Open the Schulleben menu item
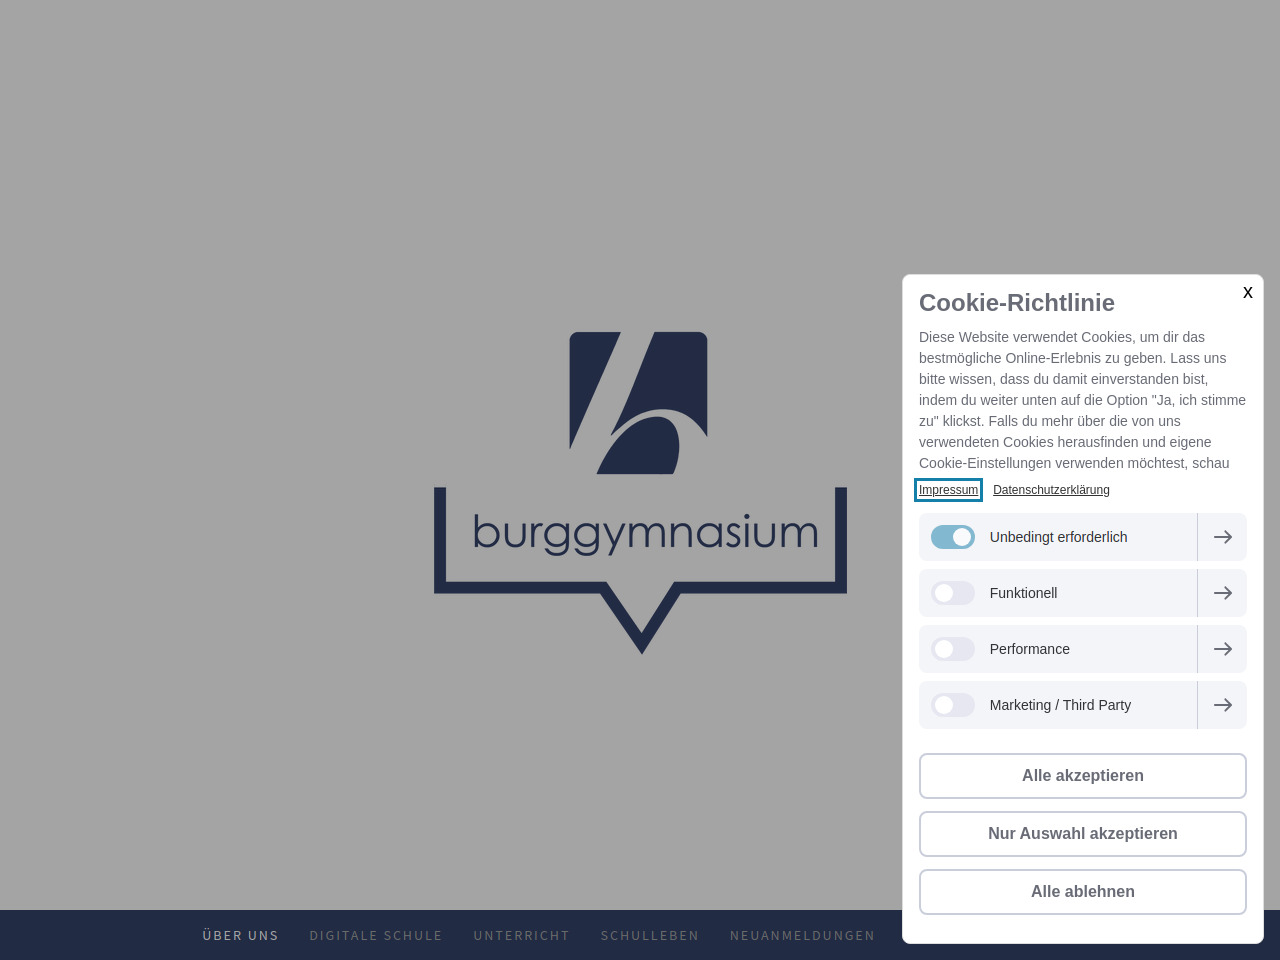This screenshot has height=960, width=1280. click(650, 936)
